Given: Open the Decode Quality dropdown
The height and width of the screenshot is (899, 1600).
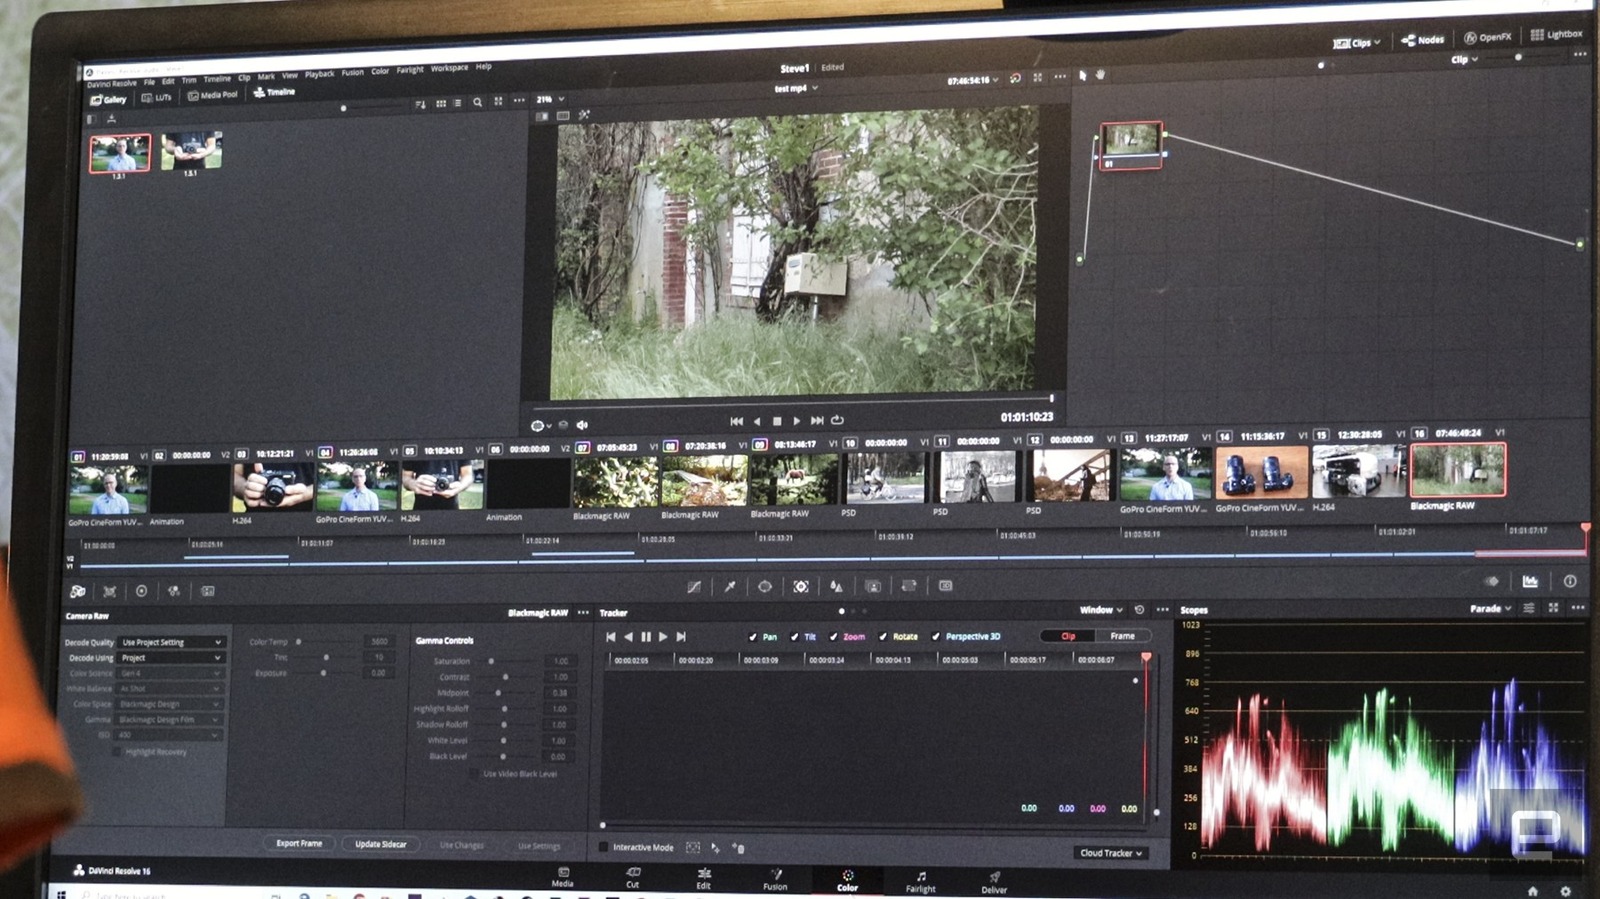Looking at the screenshot, I should [171, 642].
